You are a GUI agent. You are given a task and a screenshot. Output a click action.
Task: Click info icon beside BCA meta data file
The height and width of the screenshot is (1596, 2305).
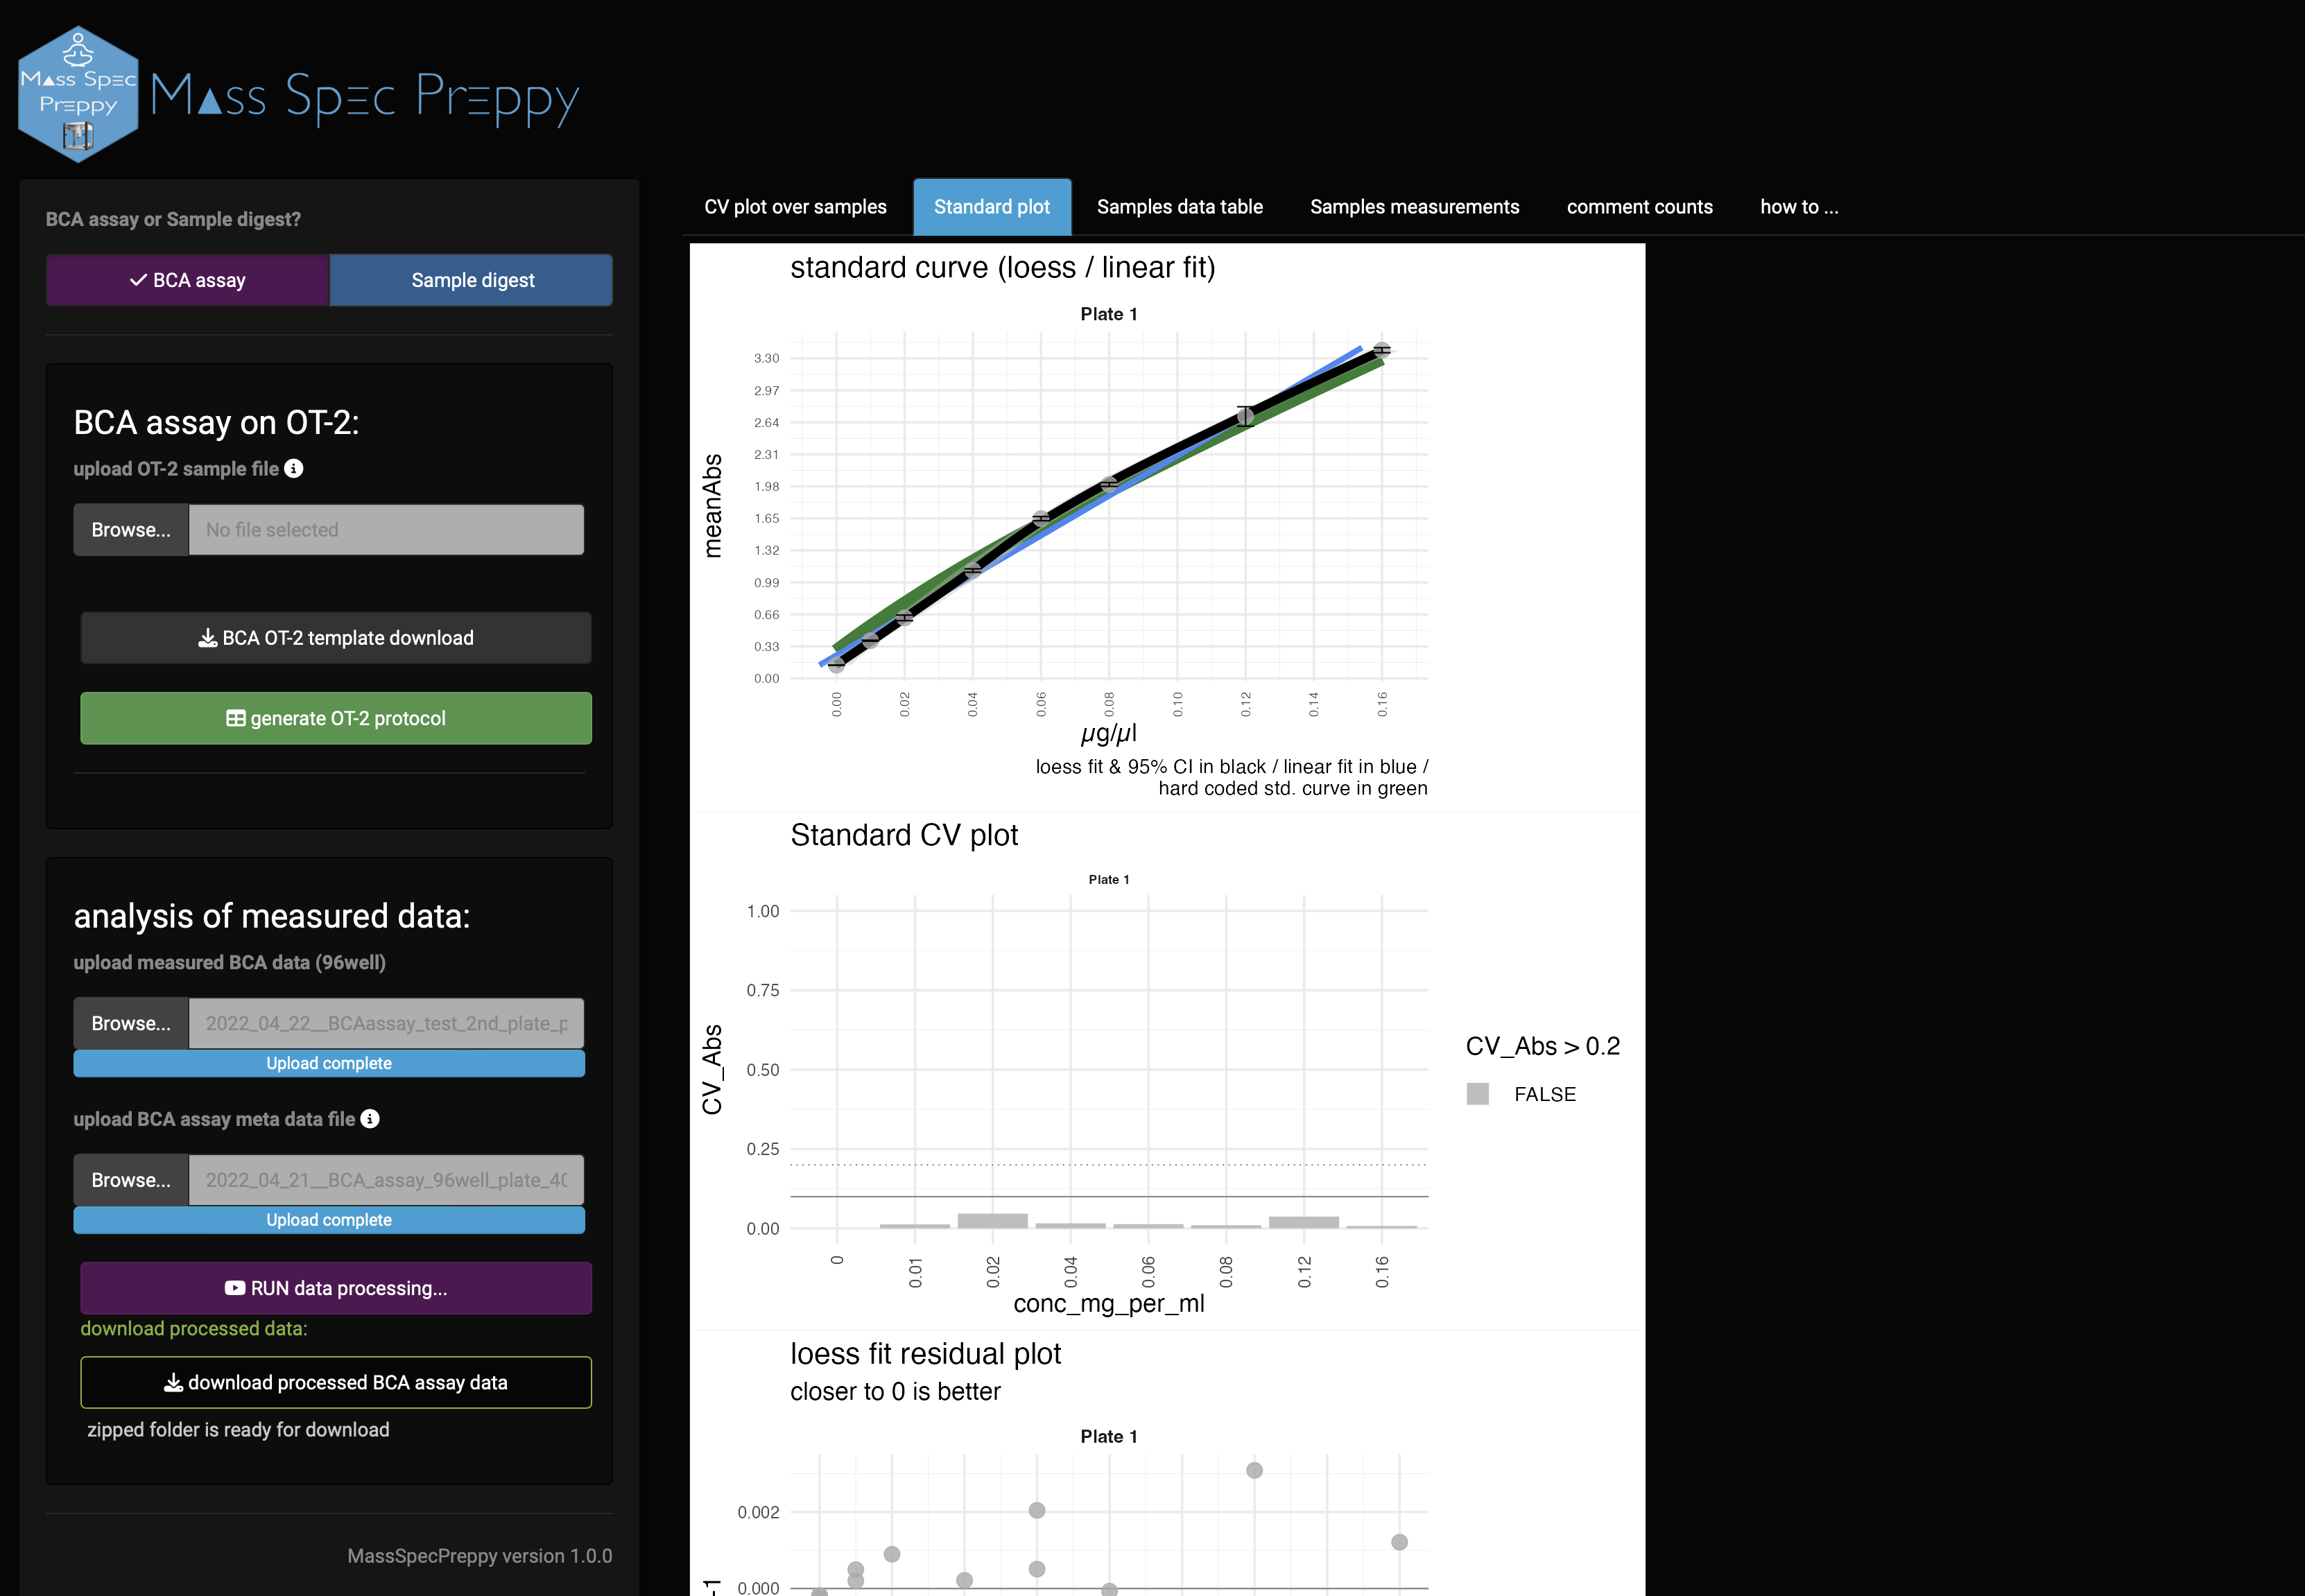click(370, 1118)
